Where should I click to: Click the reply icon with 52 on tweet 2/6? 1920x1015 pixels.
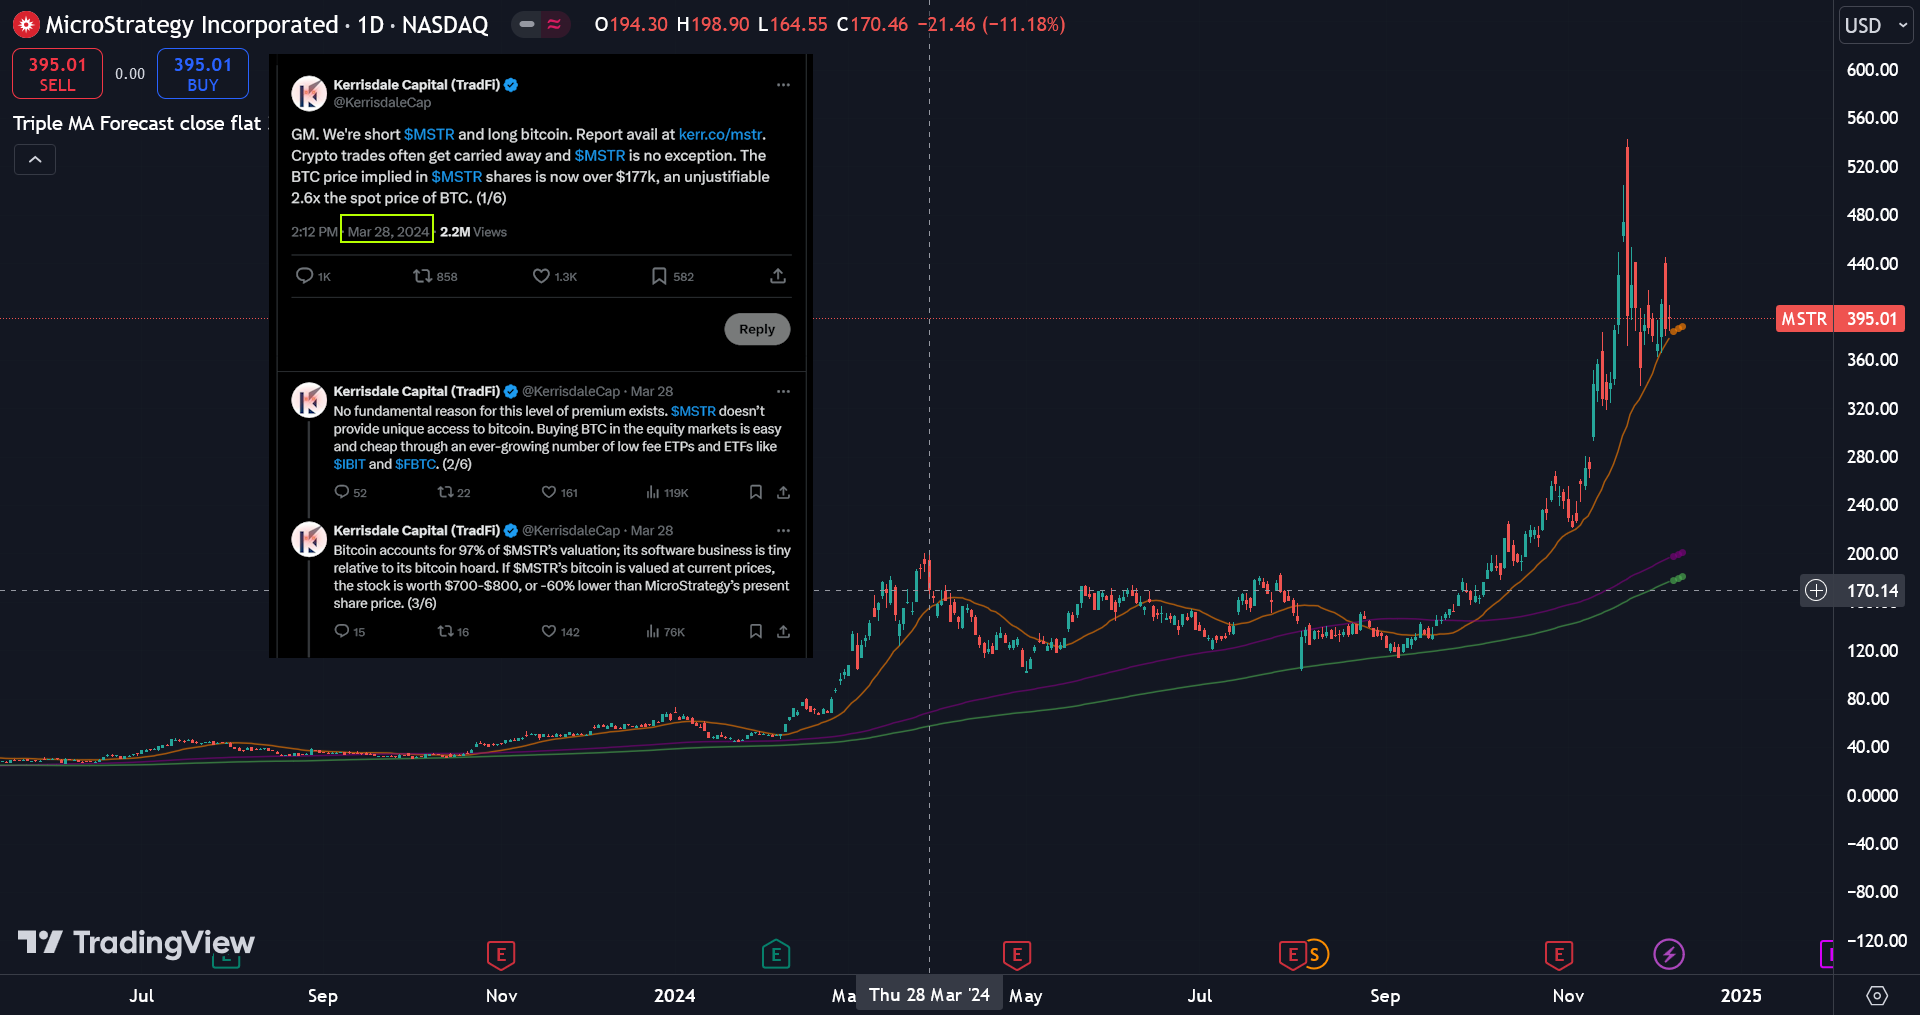(342, 492)
